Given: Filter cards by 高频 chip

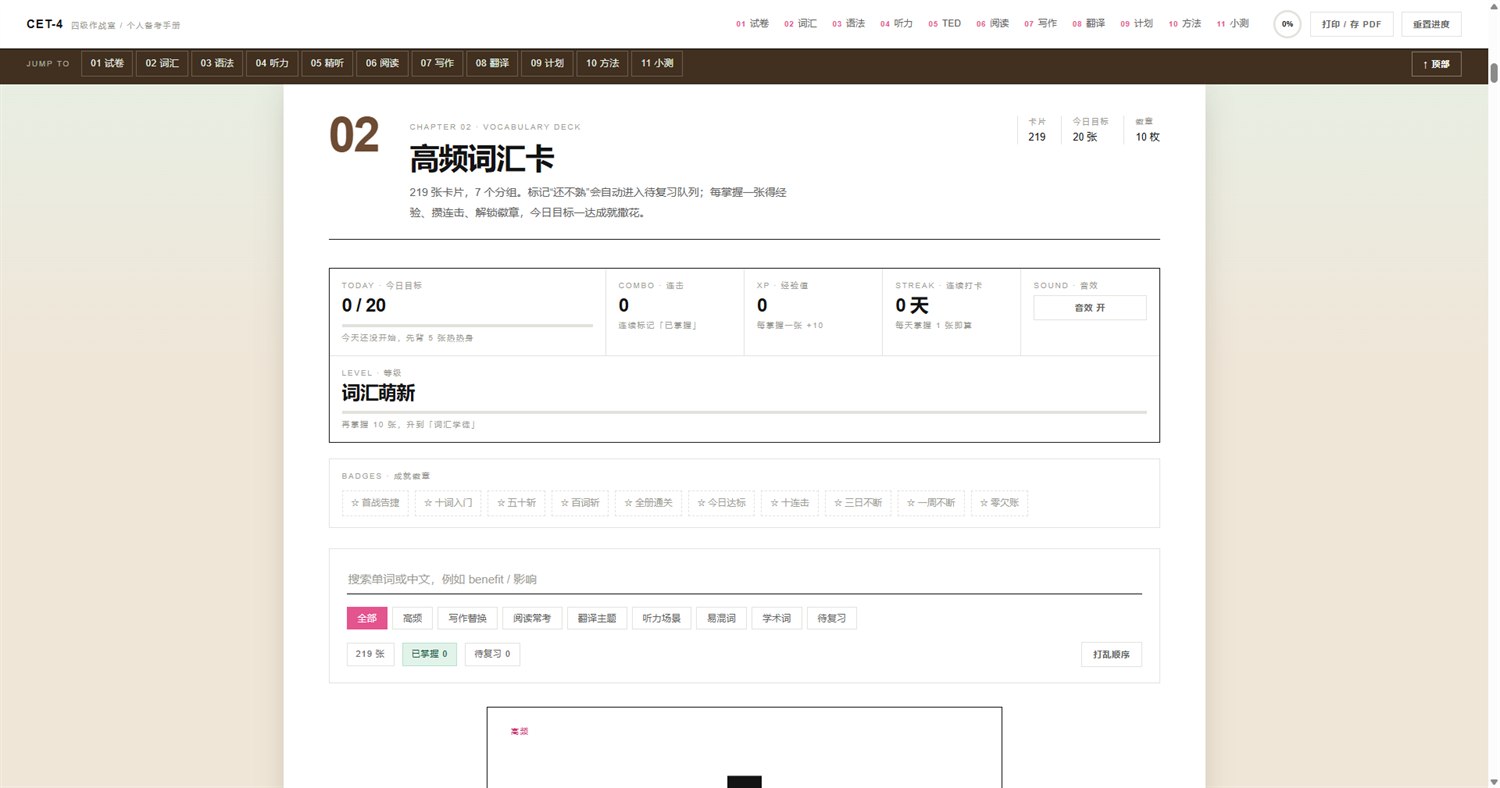Looking at the screenshot, I should [x=412, y=619].
